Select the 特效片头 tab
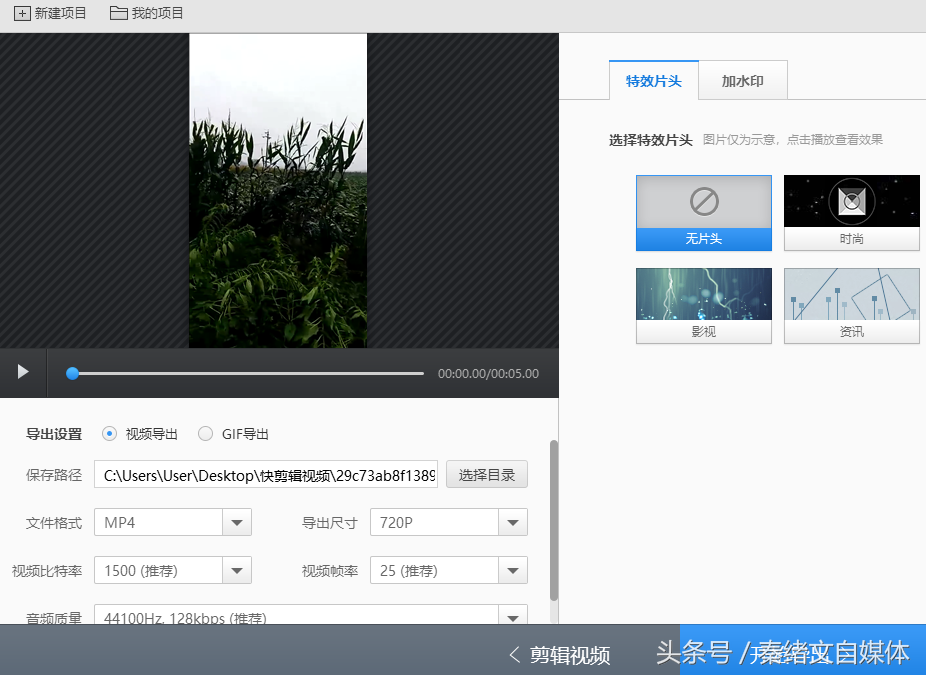 click(x=653, y=81)
